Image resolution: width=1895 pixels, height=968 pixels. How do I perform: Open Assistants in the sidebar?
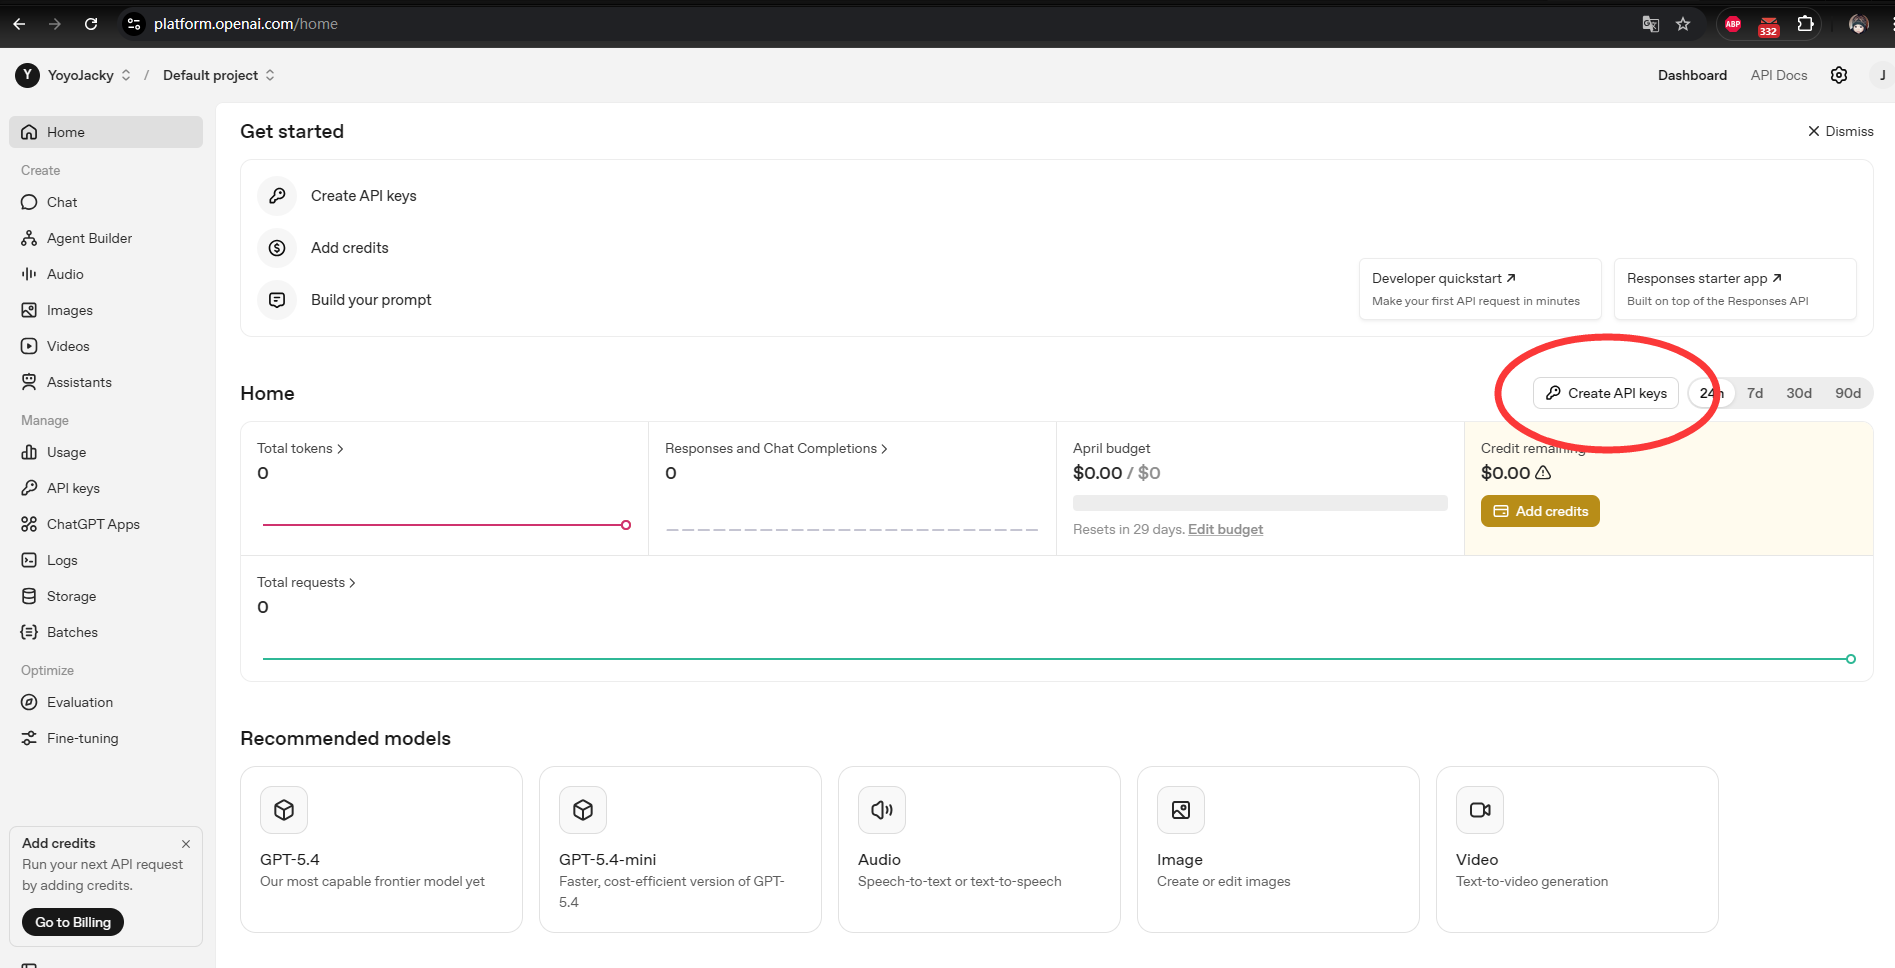(x=106, y=382)
